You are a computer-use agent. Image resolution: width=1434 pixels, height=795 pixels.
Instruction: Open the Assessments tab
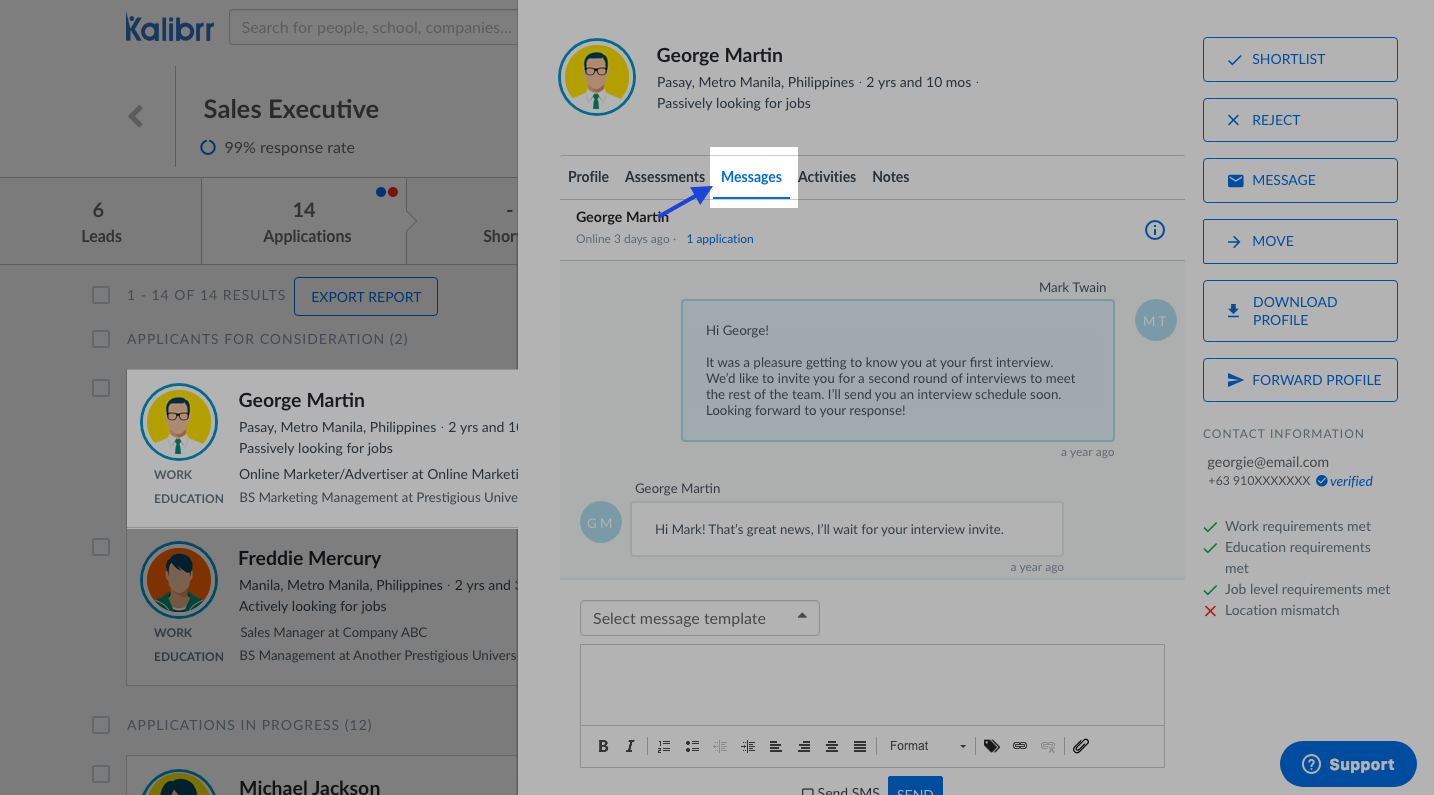pyautogui.click(x=664, y=177)
